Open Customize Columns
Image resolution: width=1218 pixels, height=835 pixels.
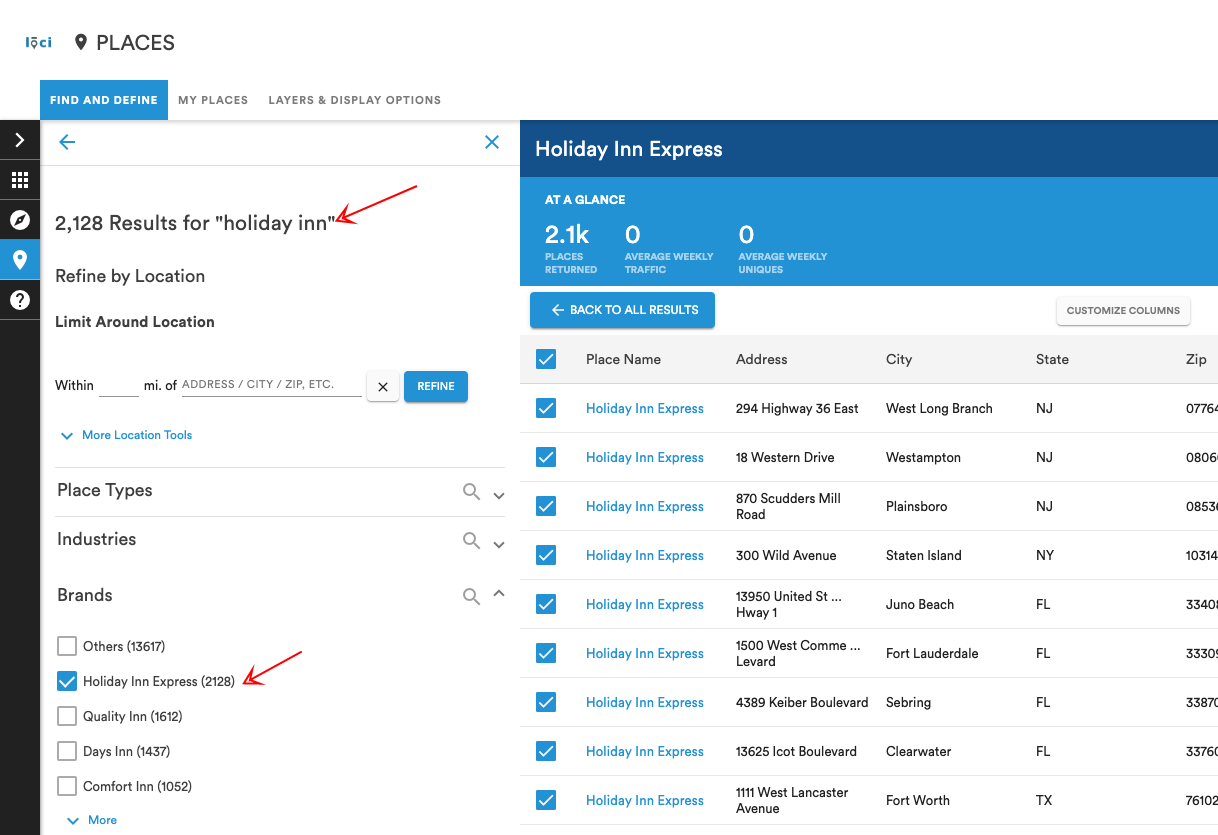(1123, 310)
